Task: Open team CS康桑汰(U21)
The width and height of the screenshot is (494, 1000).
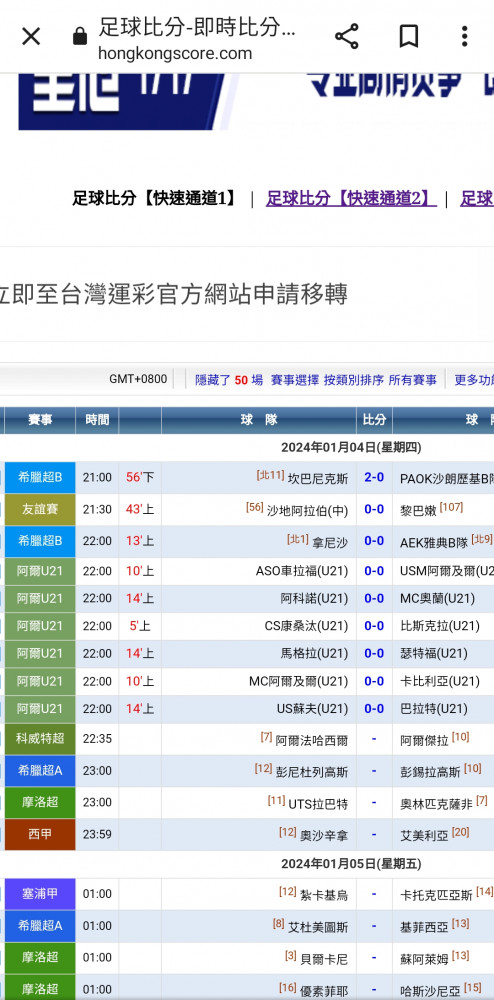Action: tap(307, 626)
